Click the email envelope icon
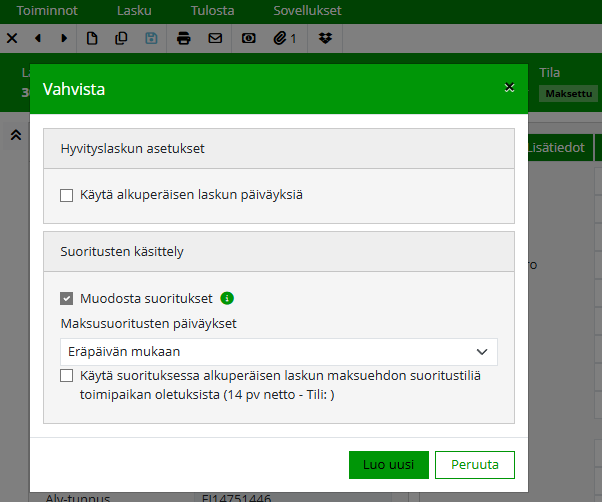 click(x=214, y=38)
